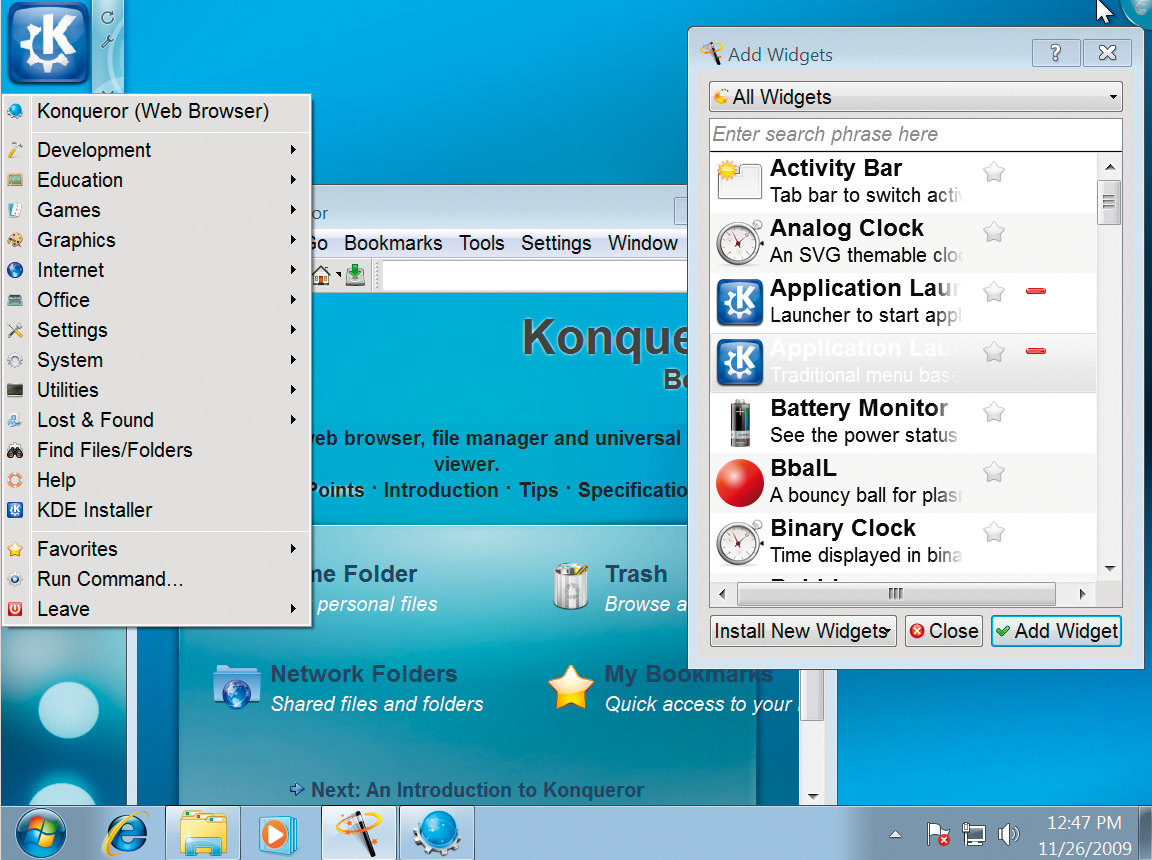Click the Close button in Add Widgets
The width and height of the screenshot is (1152, 860).
pos(944,631)
